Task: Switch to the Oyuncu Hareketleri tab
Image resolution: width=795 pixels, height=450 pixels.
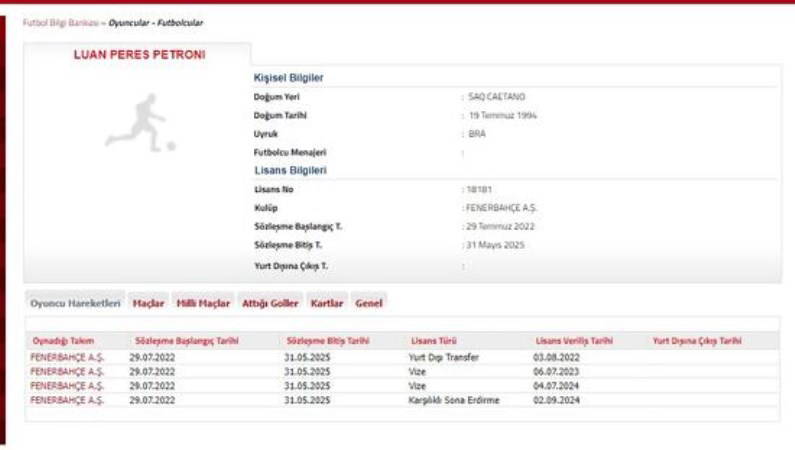Action: point(75,303)
